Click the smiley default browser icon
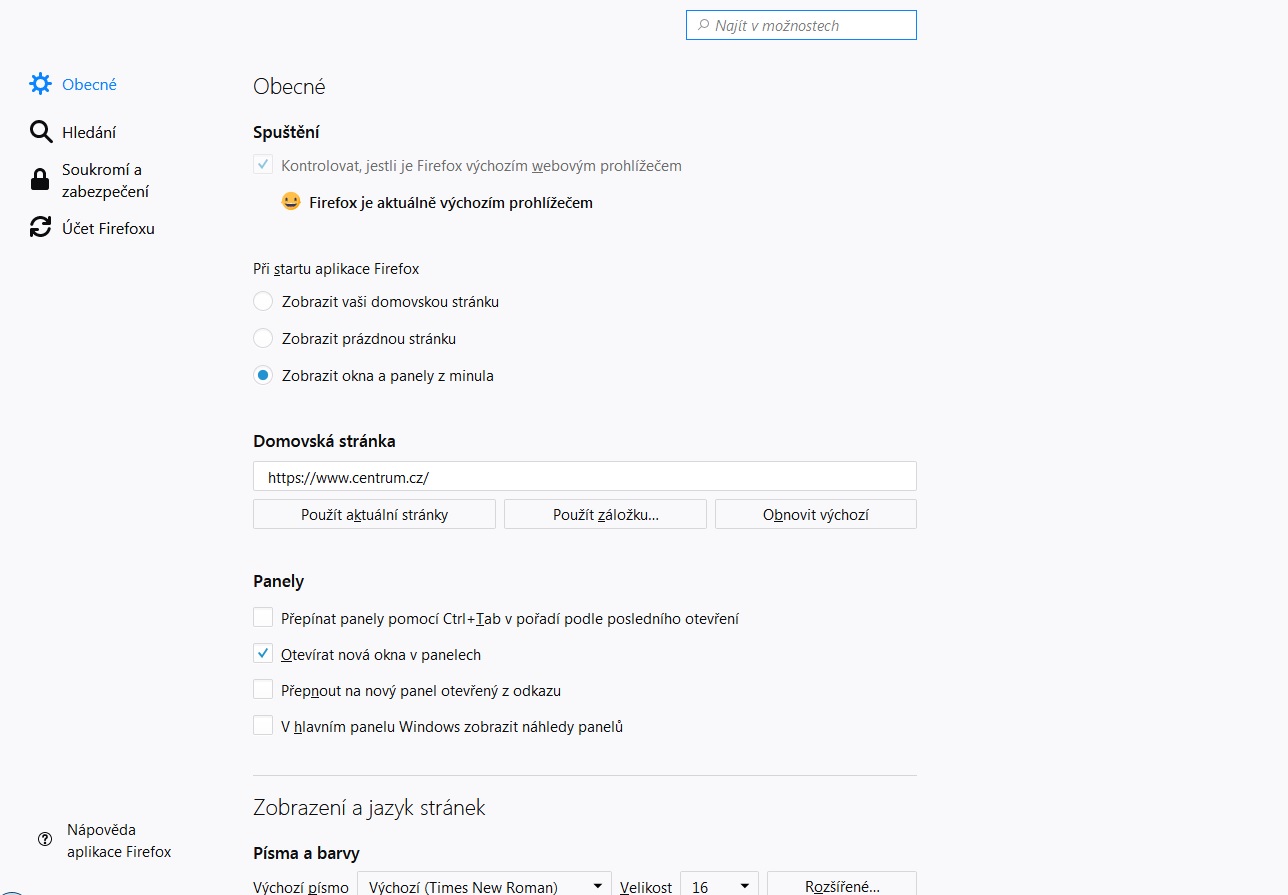1288x895 pixels. coord(291,202)
